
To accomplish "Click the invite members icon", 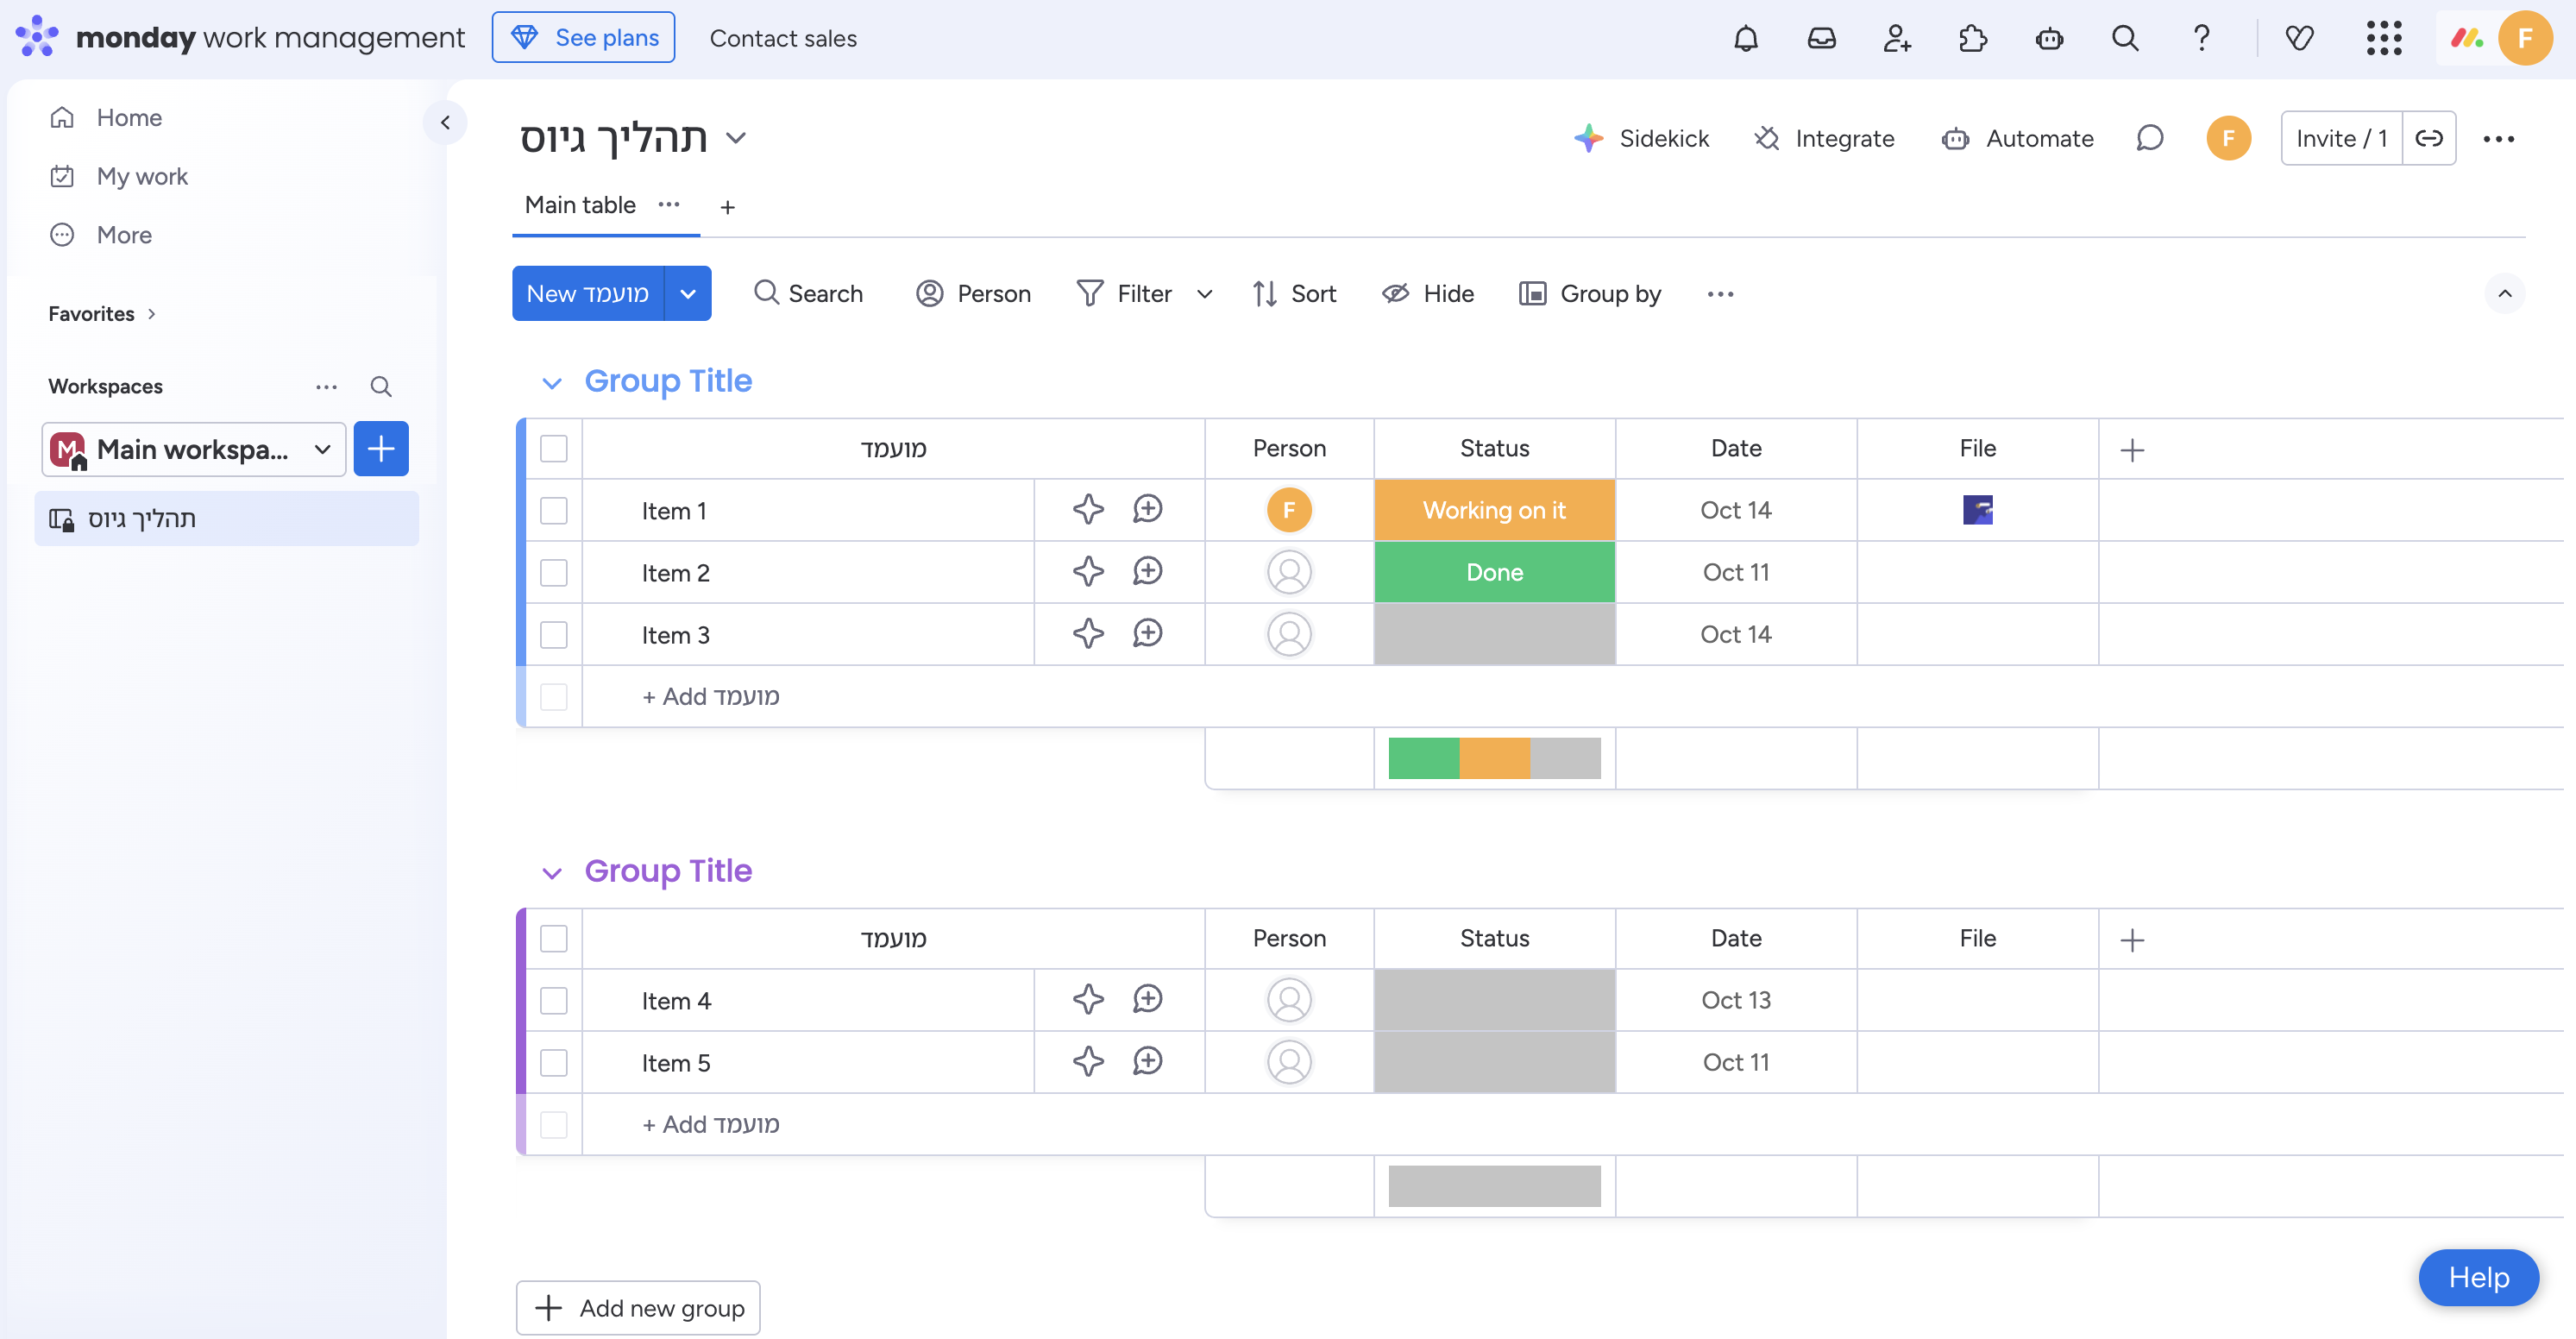I will click(x=1897, y=38).
